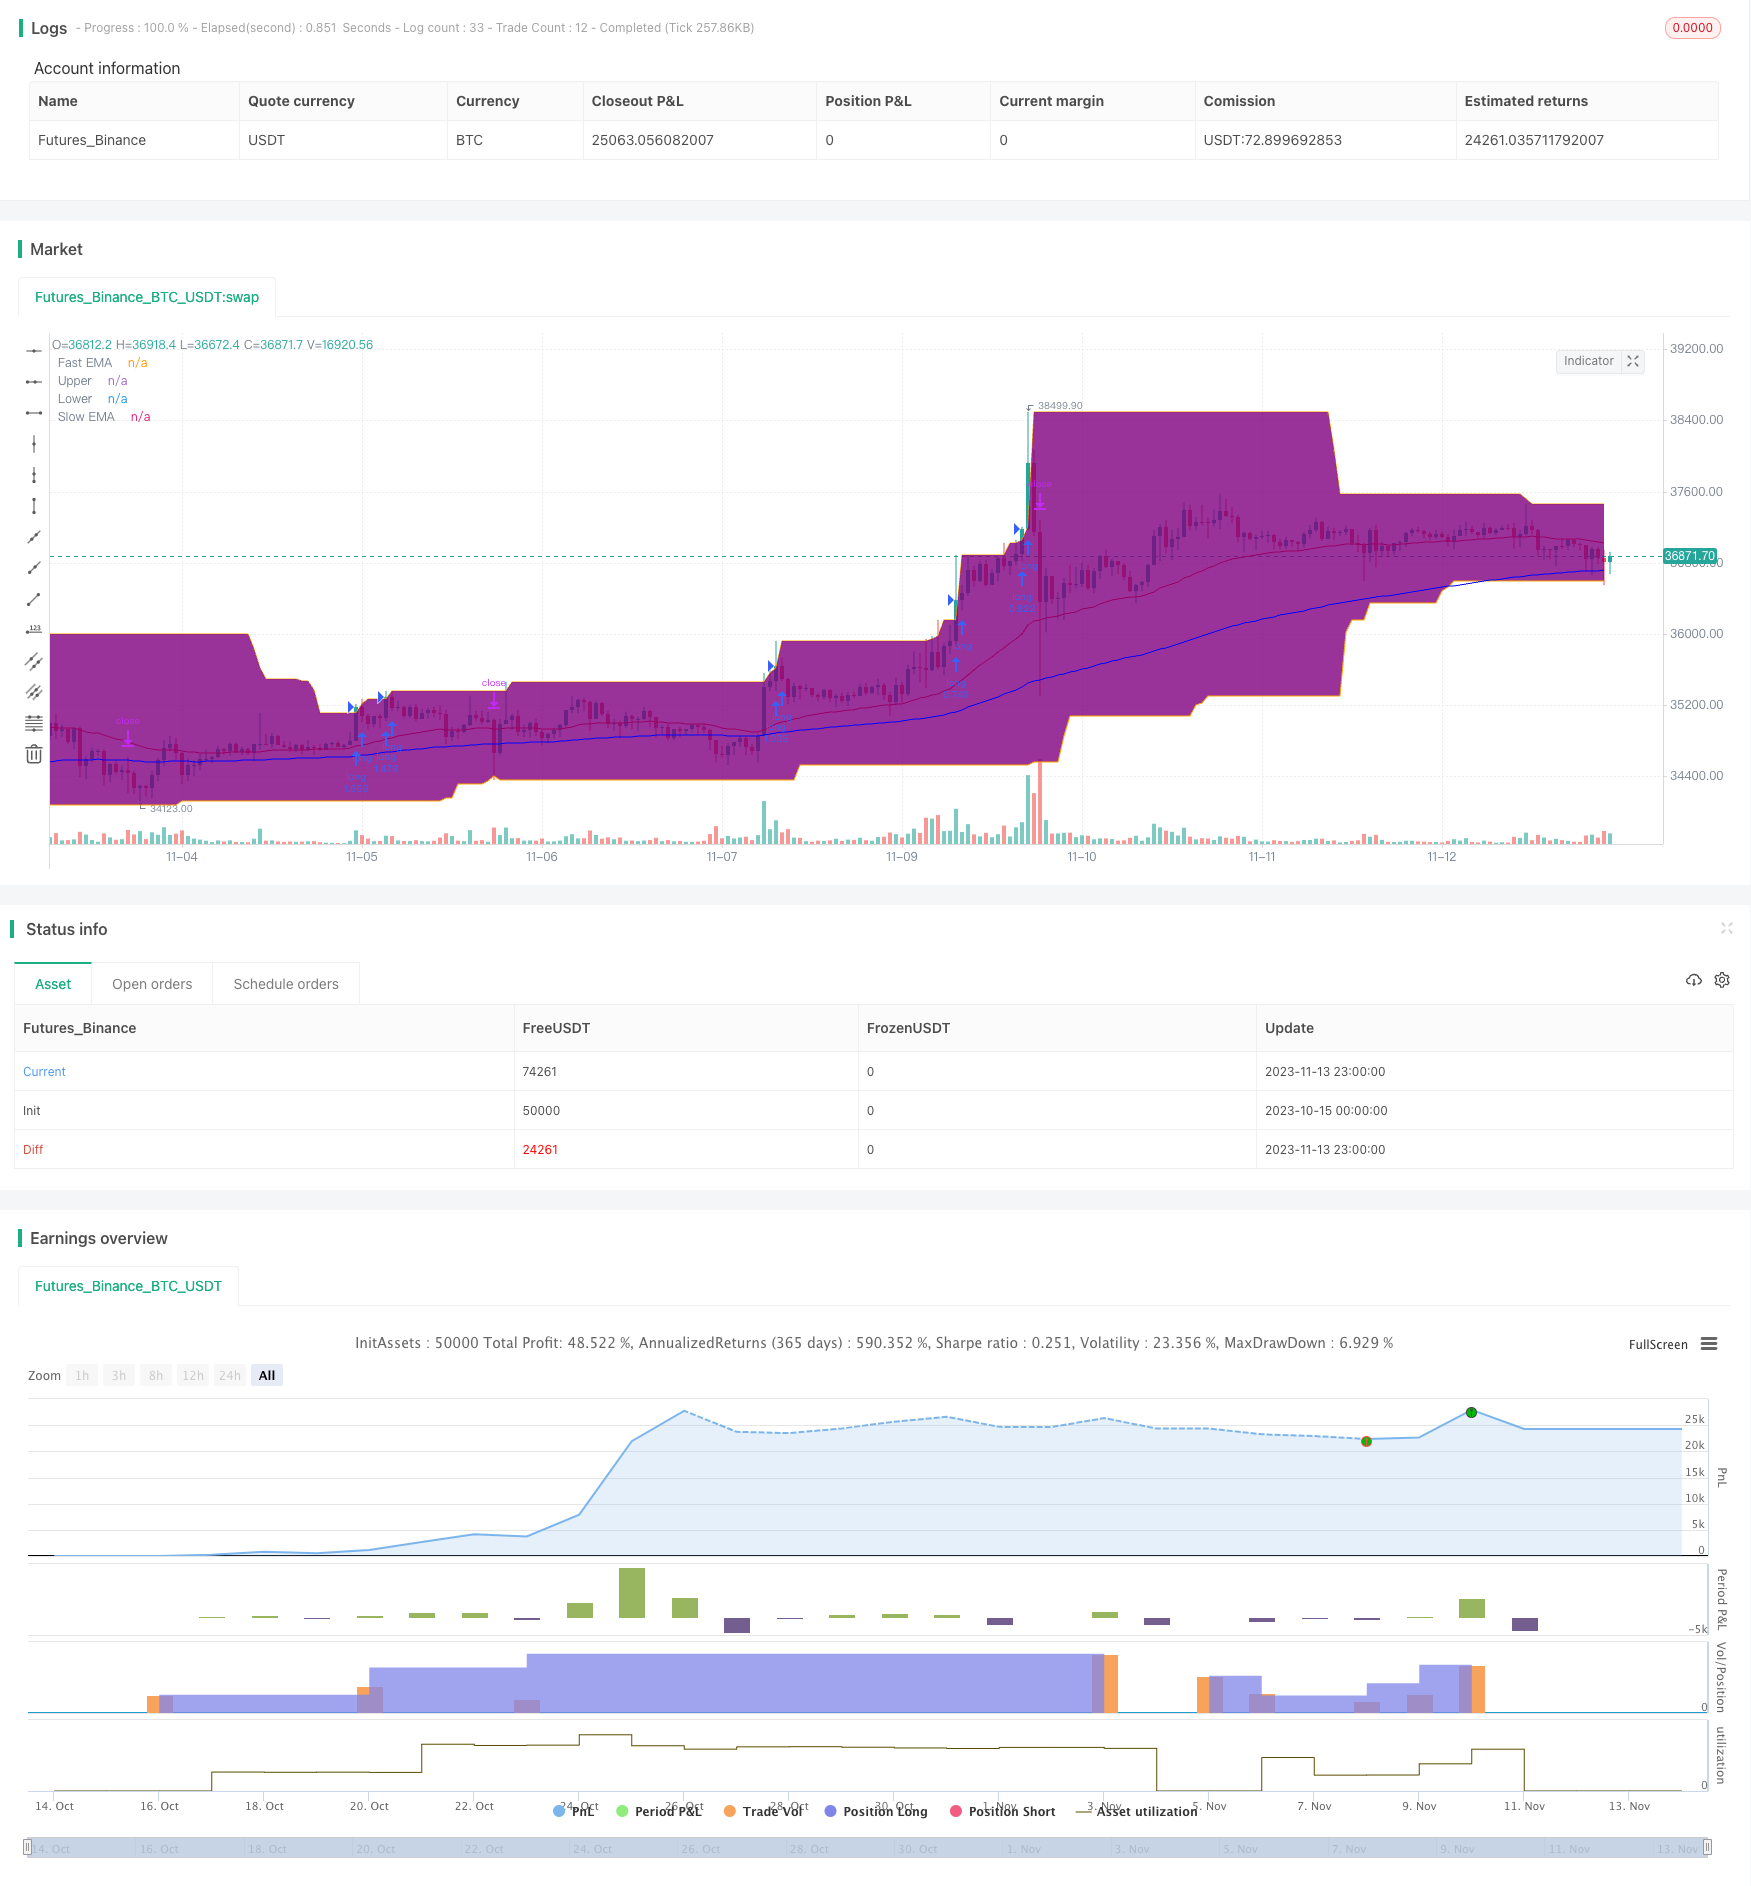Image resolution: width=1751 pixels, height=1886 pixels.
Task: Click the trash icon to delete drawings
Action: (34, 754)
